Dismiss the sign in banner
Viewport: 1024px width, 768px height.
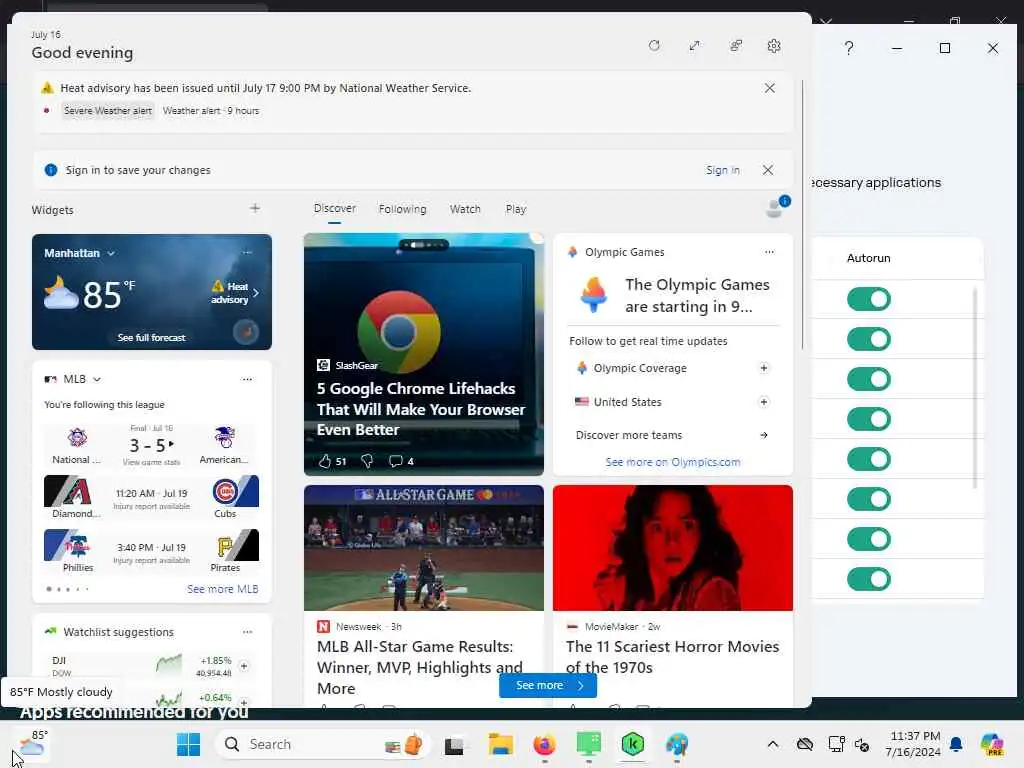click(768, 170)
